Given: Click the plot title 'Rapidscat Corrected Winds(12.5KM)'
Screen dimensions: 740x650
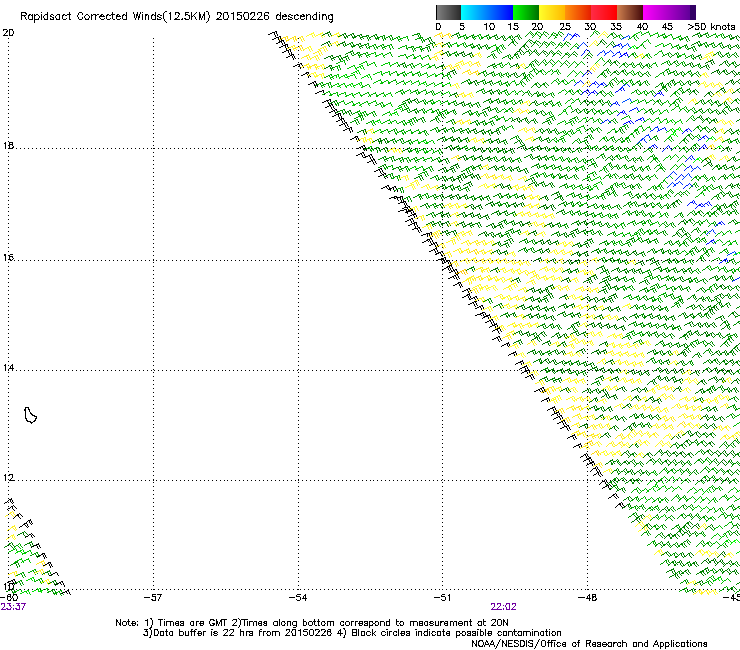Looking at the screenshot, I should coord(115,17).
